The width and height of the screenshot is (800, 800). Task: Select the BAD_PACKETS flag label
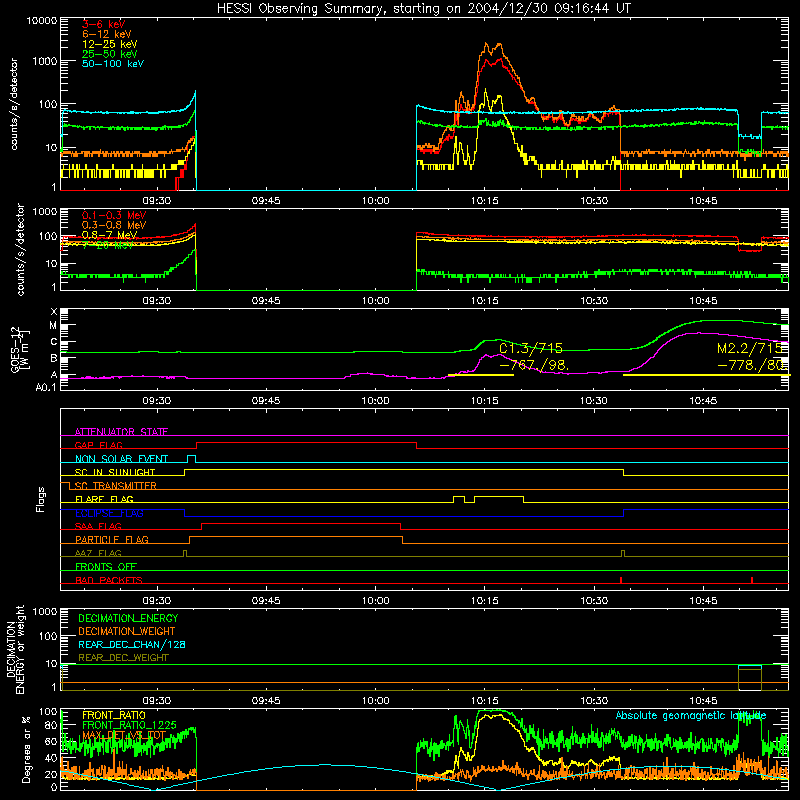109,580
